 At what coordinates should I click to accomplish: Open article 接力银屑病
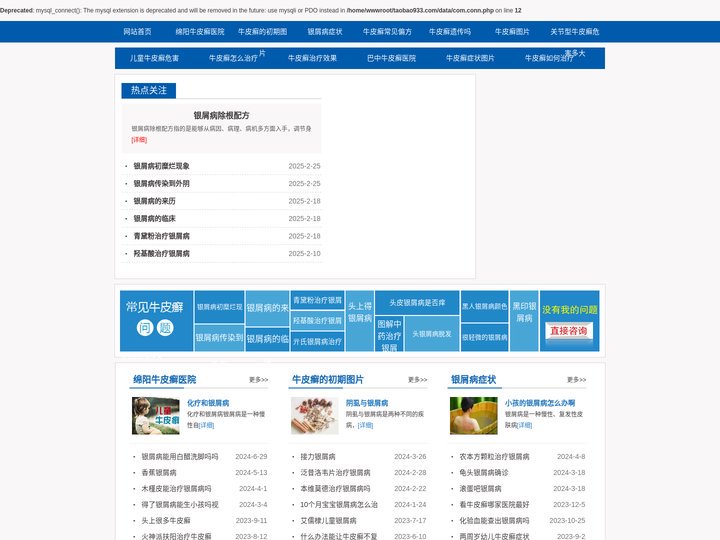point(318,456)
